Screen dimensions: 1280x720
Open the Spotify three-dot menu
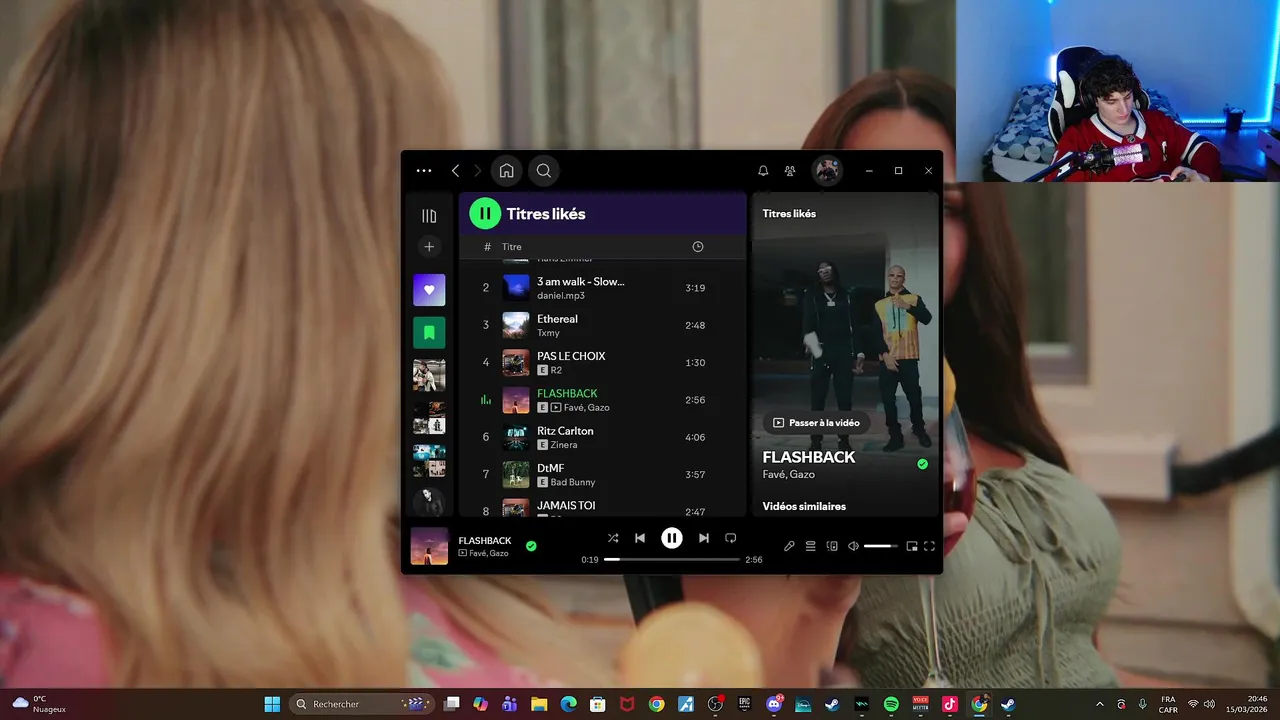click(424, 171)
